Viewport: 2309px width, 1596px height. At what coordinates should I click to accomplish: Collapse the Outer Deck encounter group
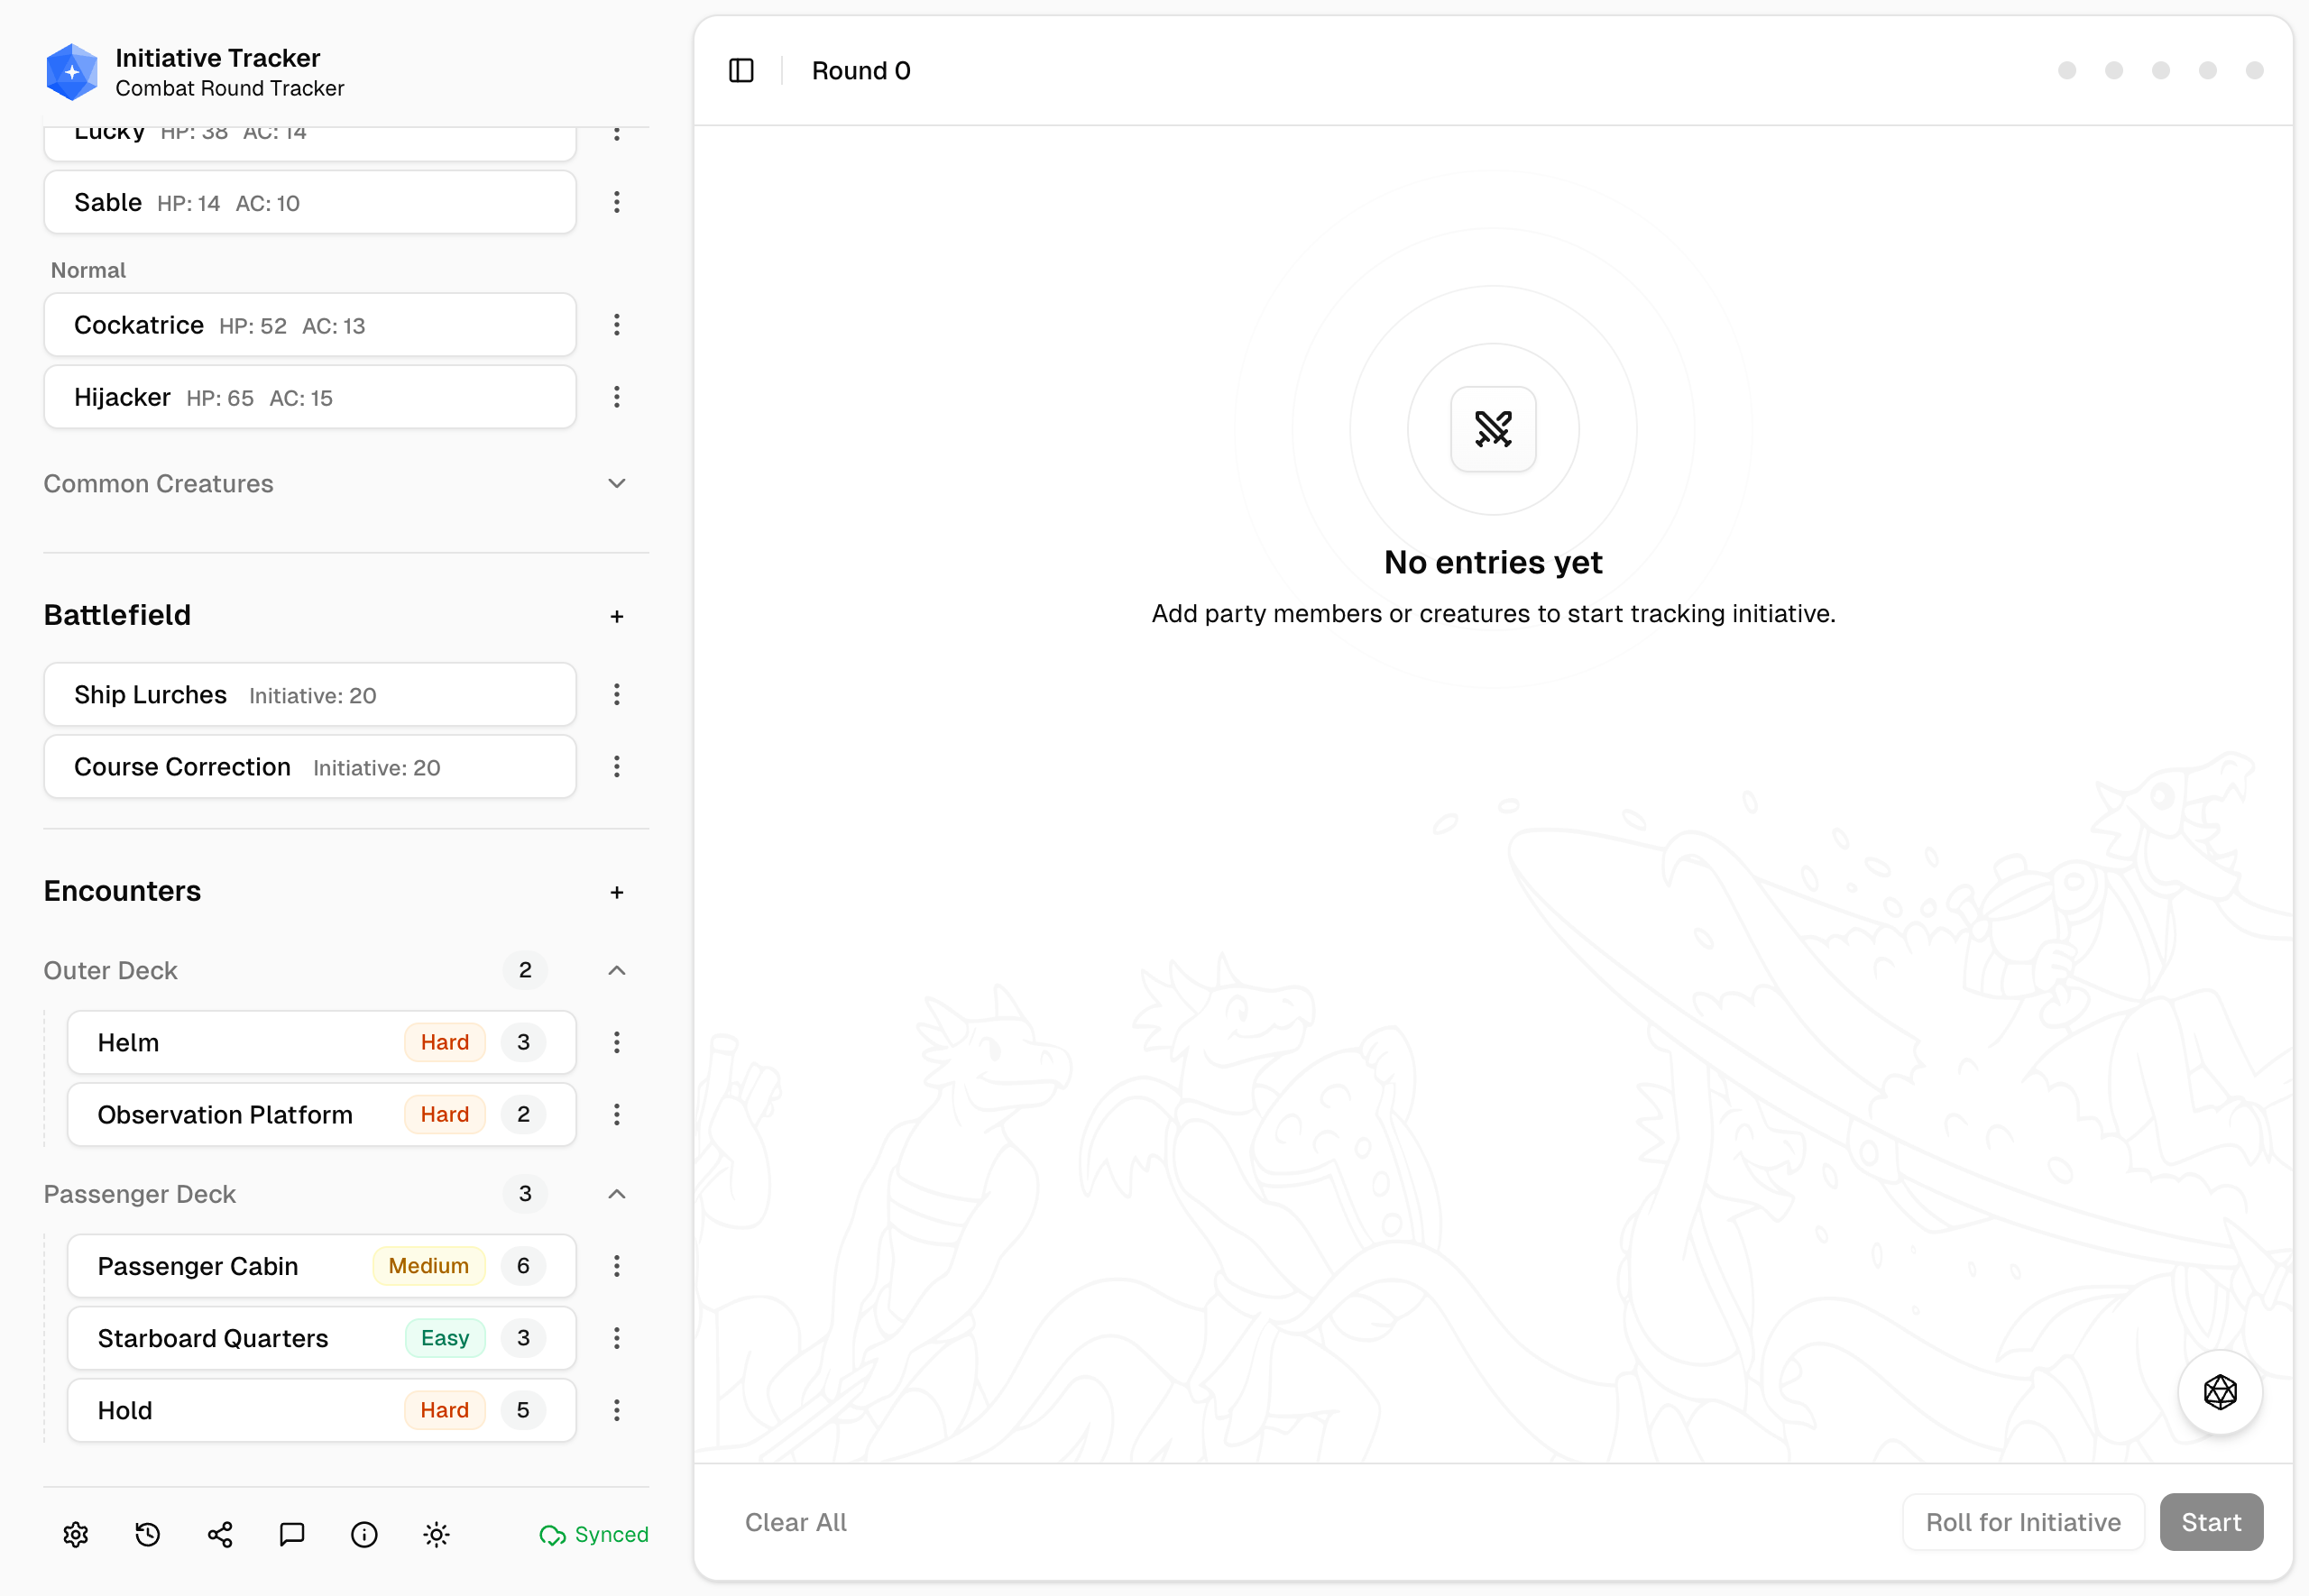coord(617,970)
